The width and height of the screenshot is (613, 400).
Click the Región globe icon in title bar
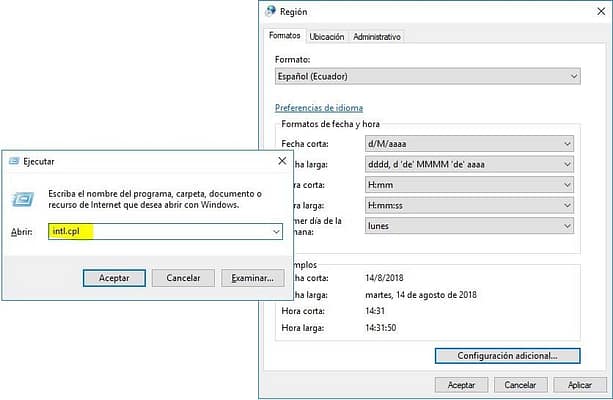click(270, 11)
